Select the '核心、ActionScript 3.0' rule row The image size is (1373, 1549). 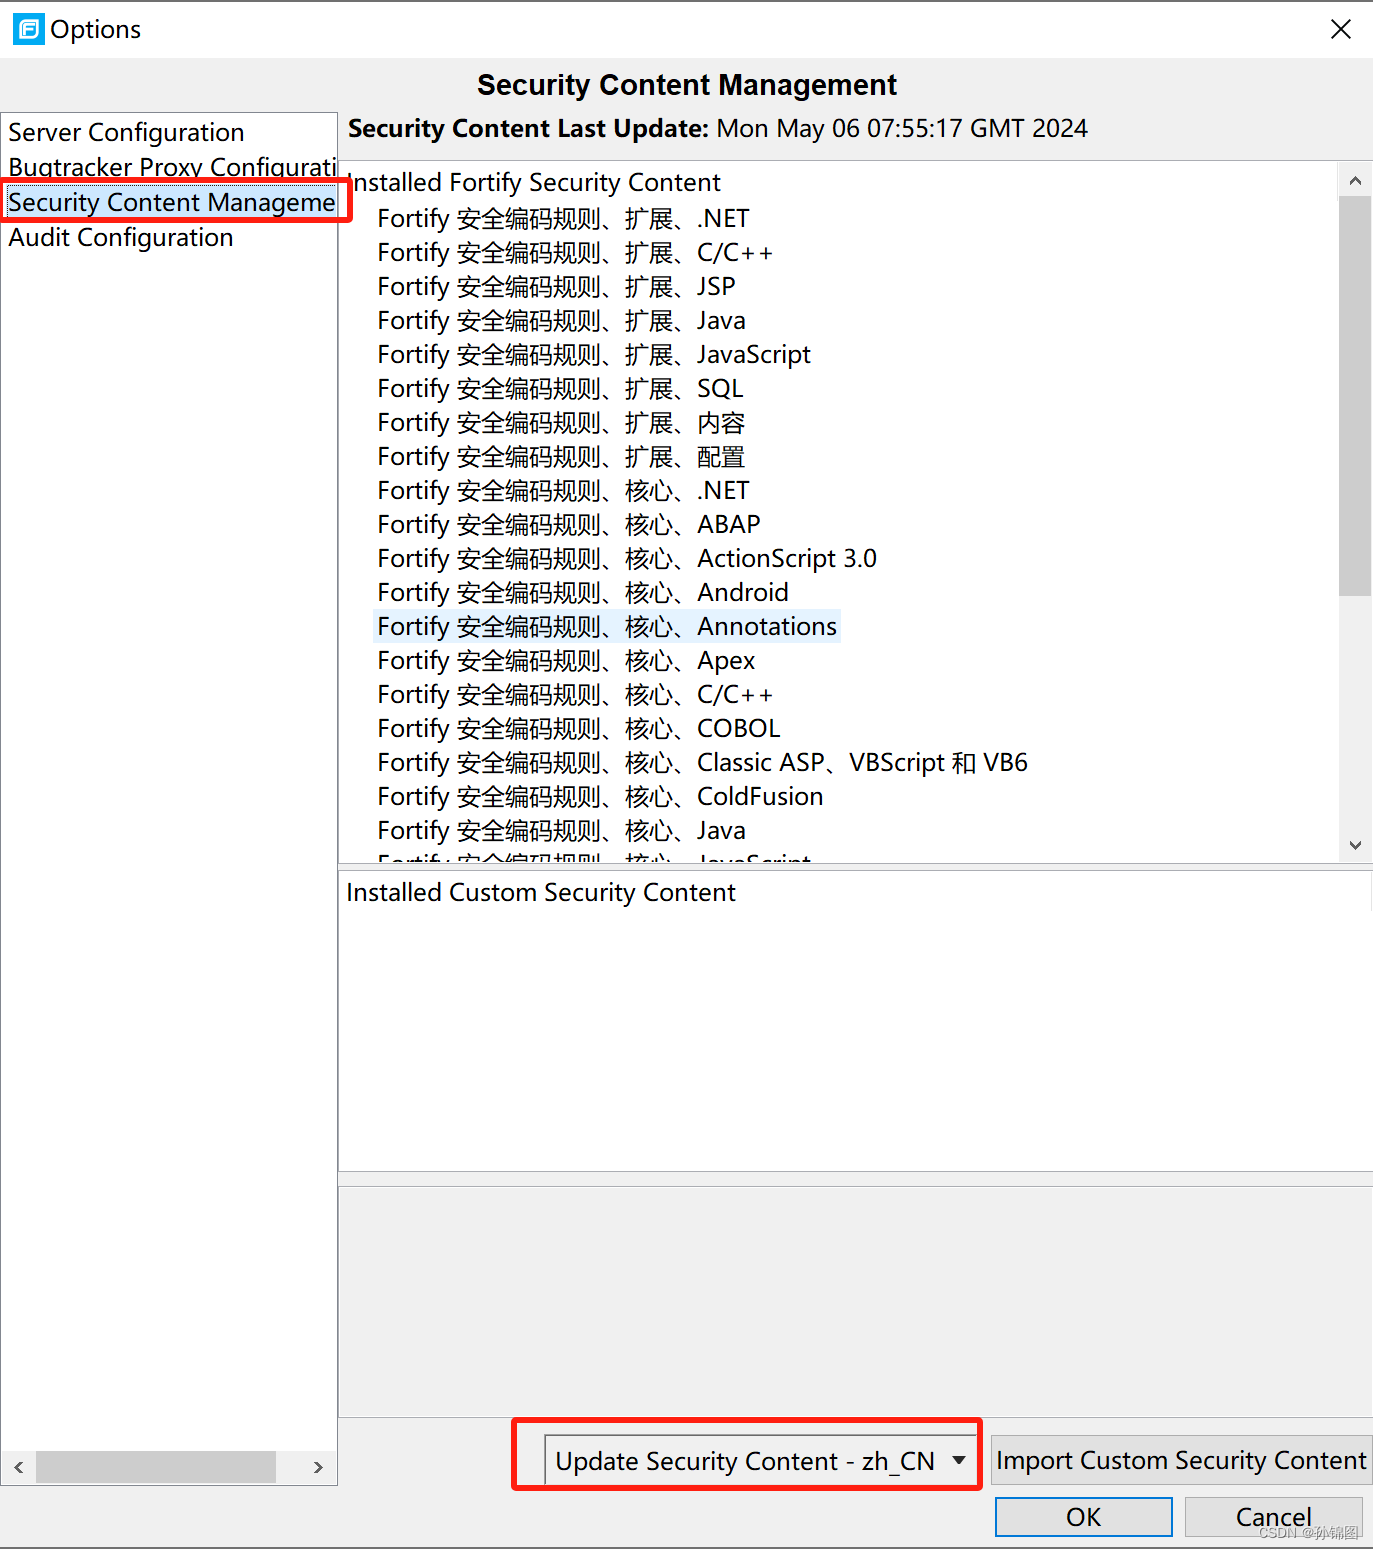[627, 558]
